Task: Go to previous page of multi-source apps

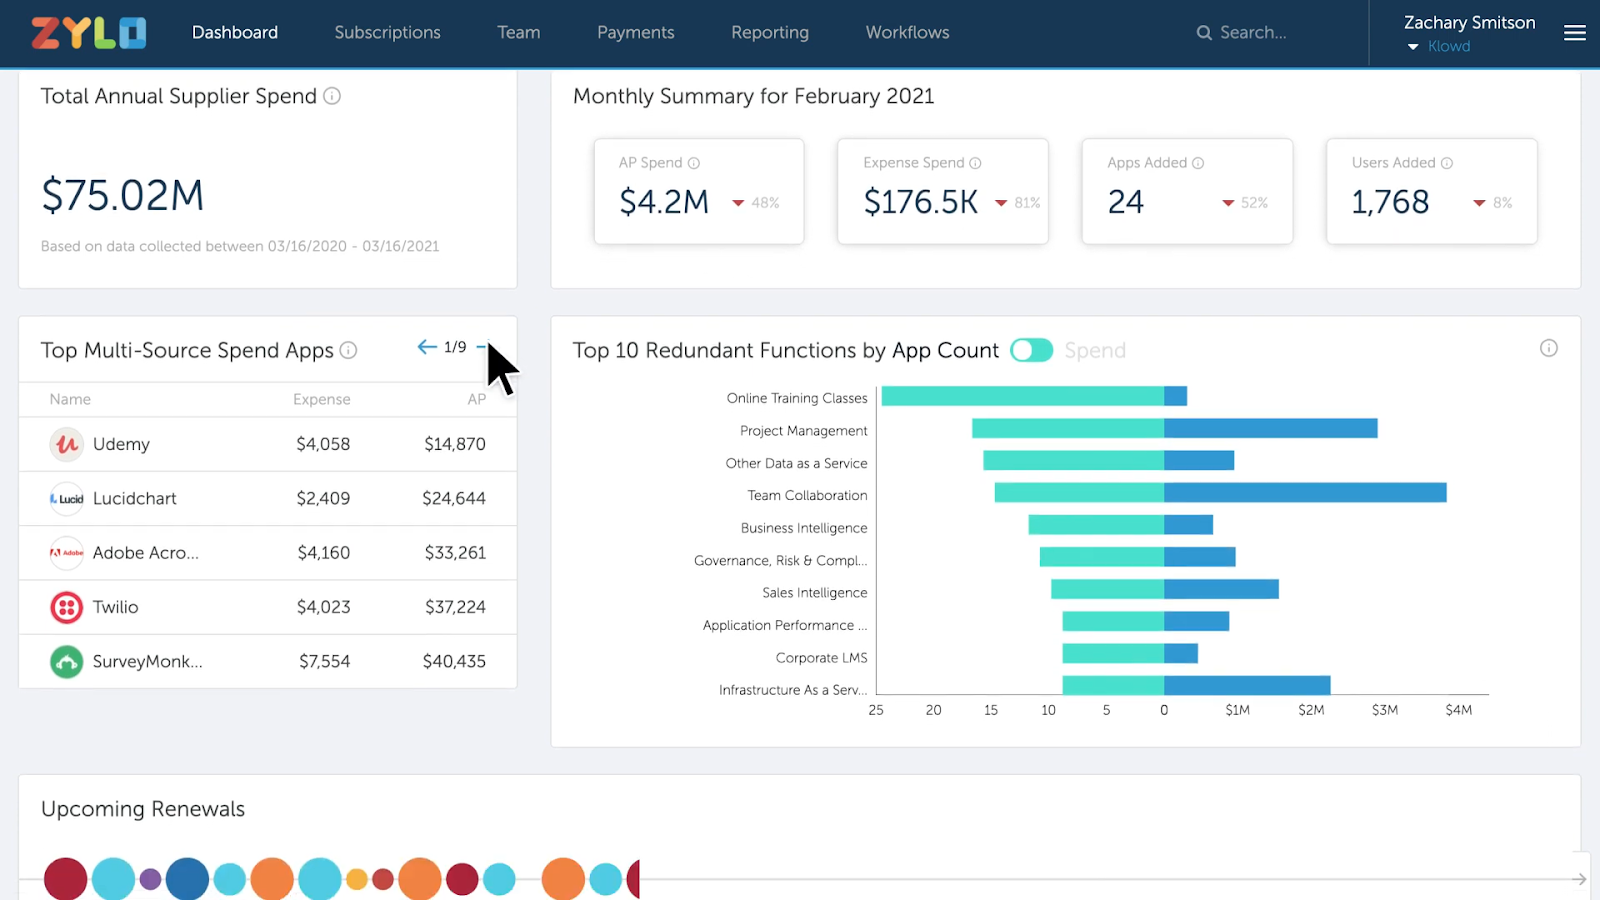Action: [x=427, y=347]
